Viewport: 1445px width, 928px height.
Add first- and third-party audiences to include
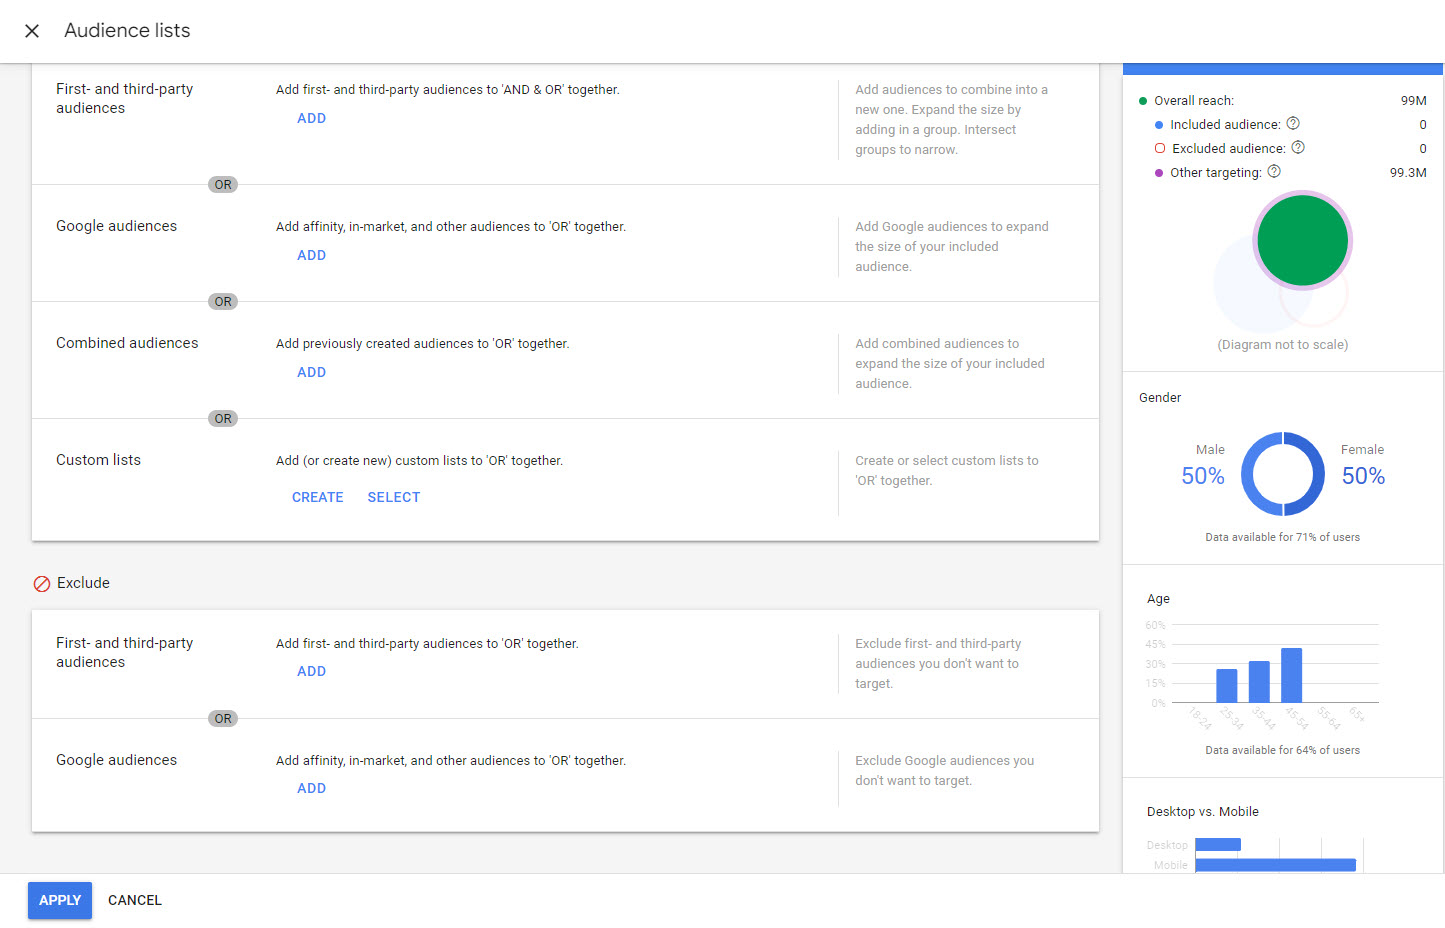(x=311, y=118)
